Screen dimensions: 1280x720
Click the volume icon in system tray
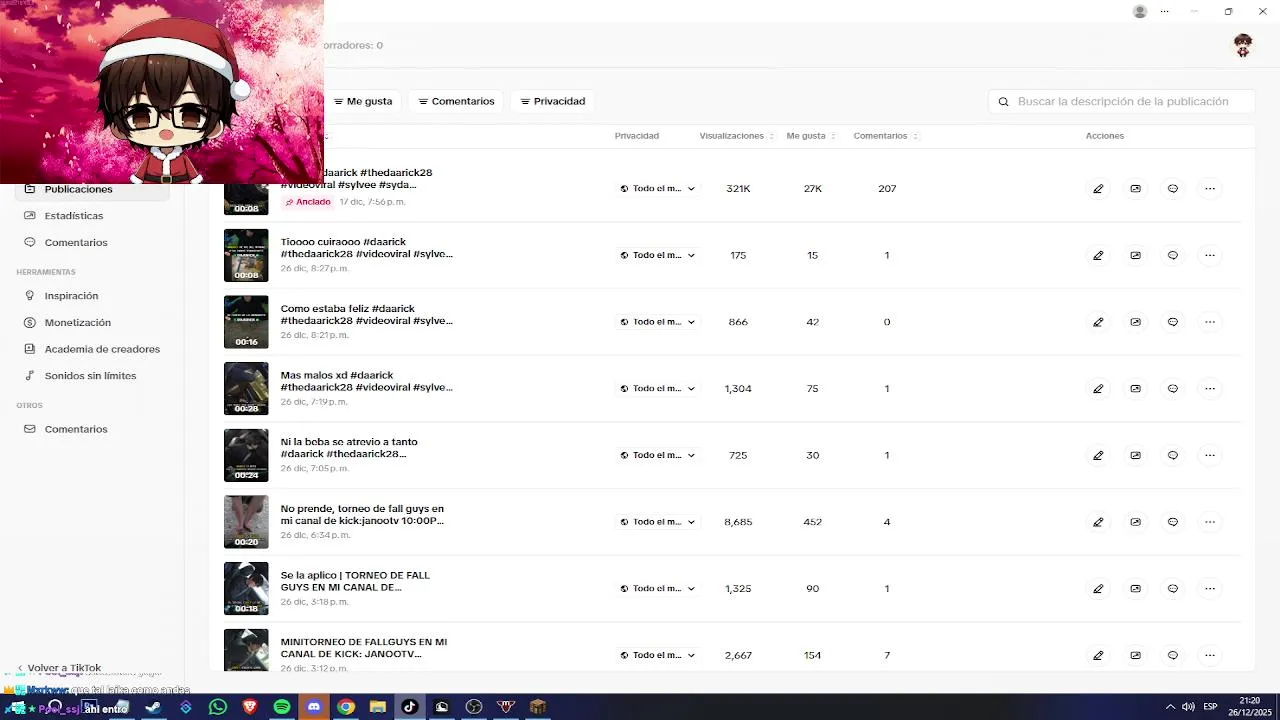(x=1188, y=707)
